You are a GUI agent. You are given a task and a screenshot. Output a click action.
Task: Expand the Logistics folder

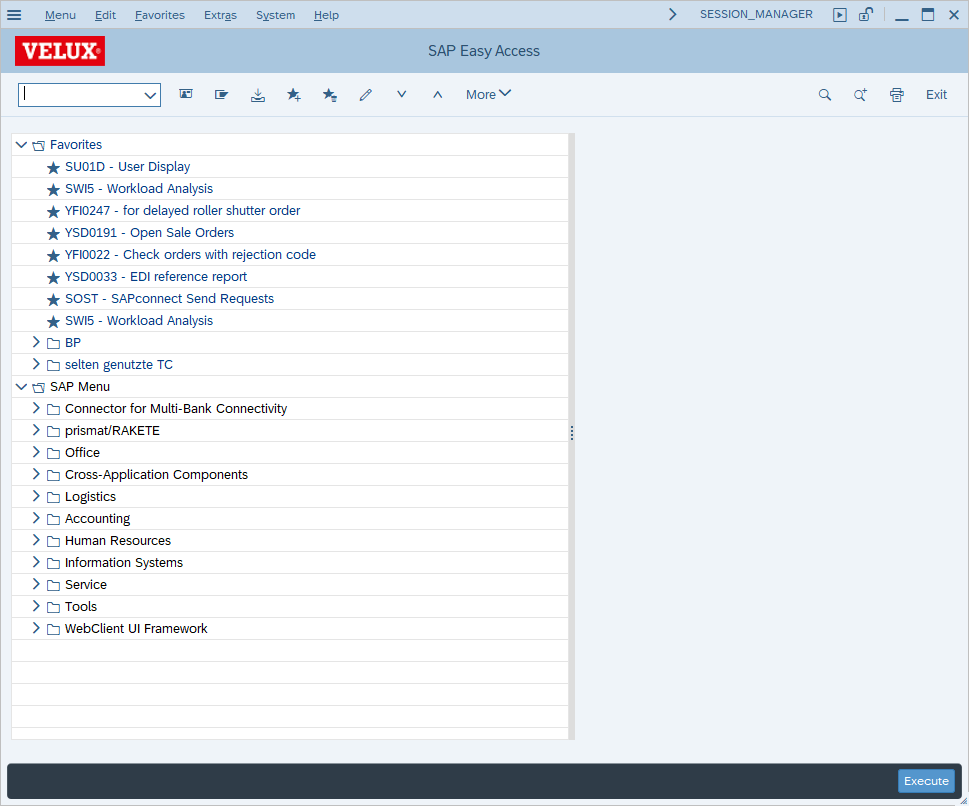click(36, 496)
